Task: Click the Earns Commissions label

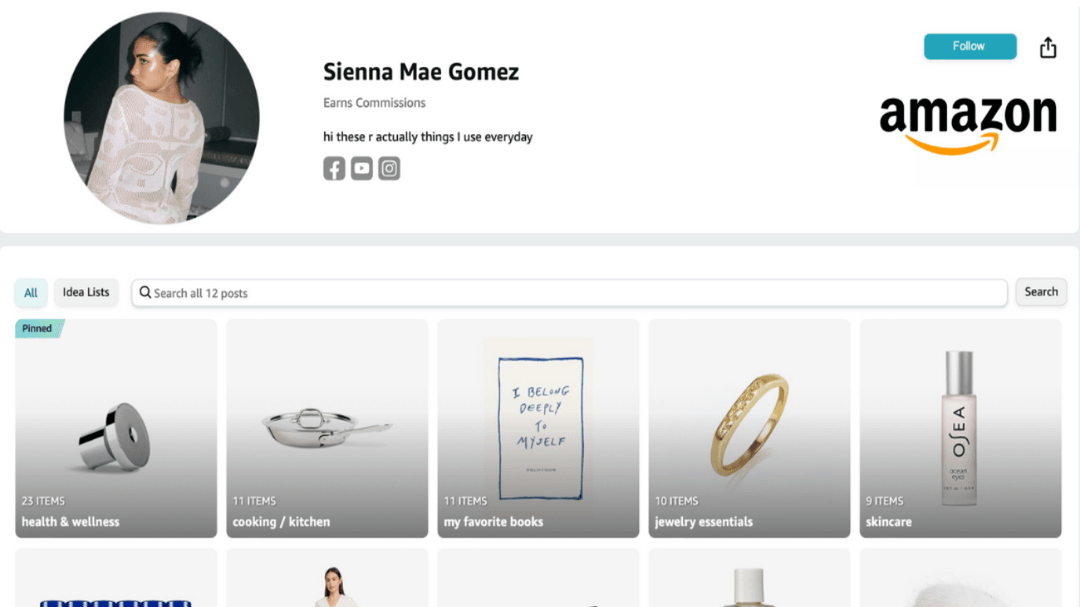Action: coord(374,103)
